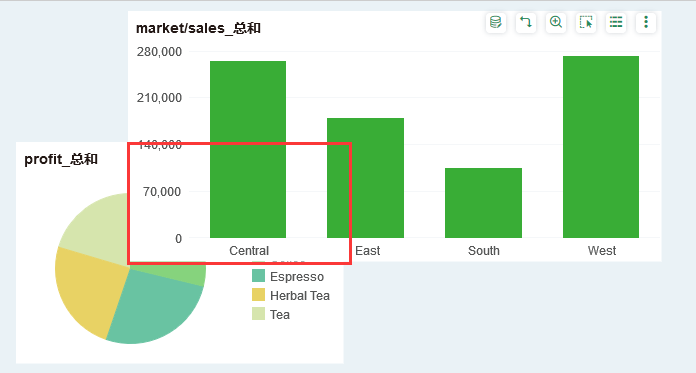Open the three-dot more options menu
The height and width of the screenshot is (373, 696).
click(646, 22)
